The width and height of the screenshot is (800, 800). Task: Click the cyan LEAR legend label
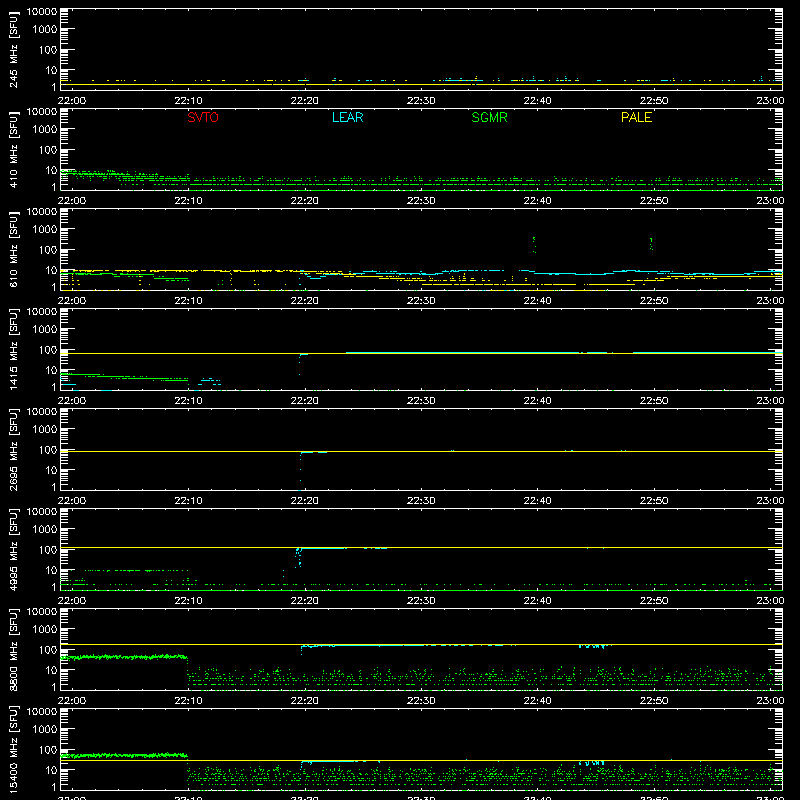coord(347,117)
